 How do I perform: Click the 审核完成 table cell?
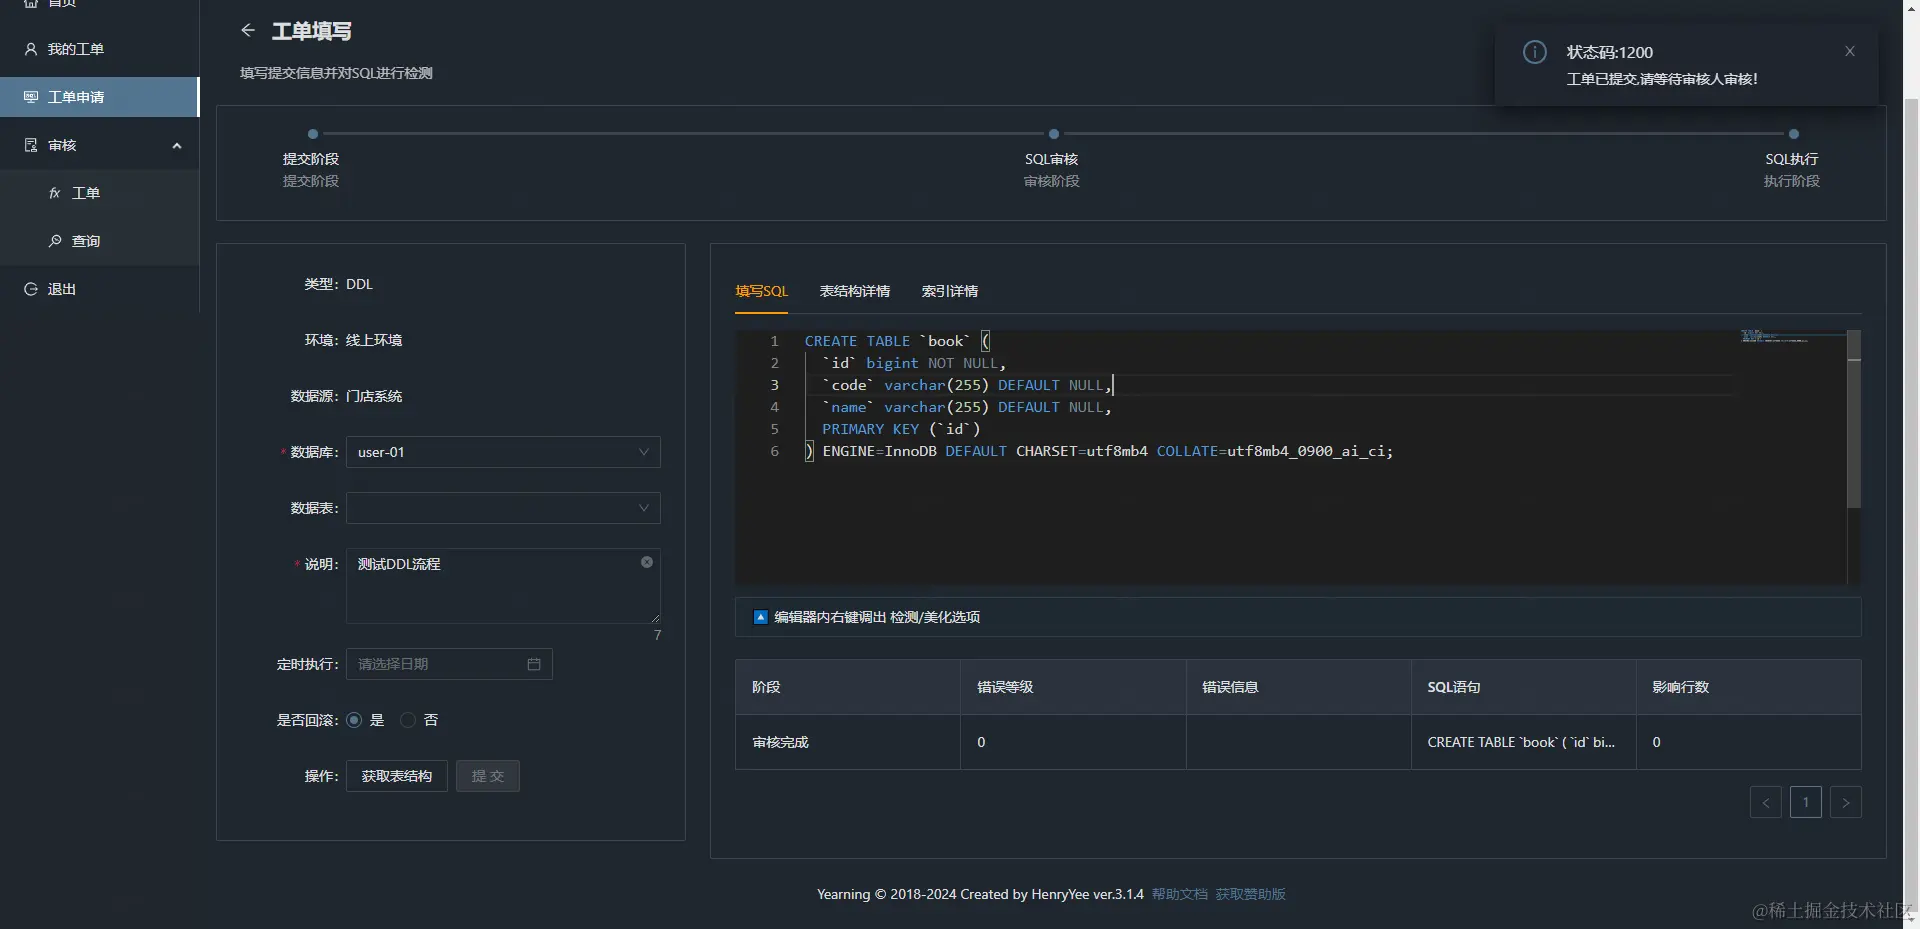[x=848, y=742]
